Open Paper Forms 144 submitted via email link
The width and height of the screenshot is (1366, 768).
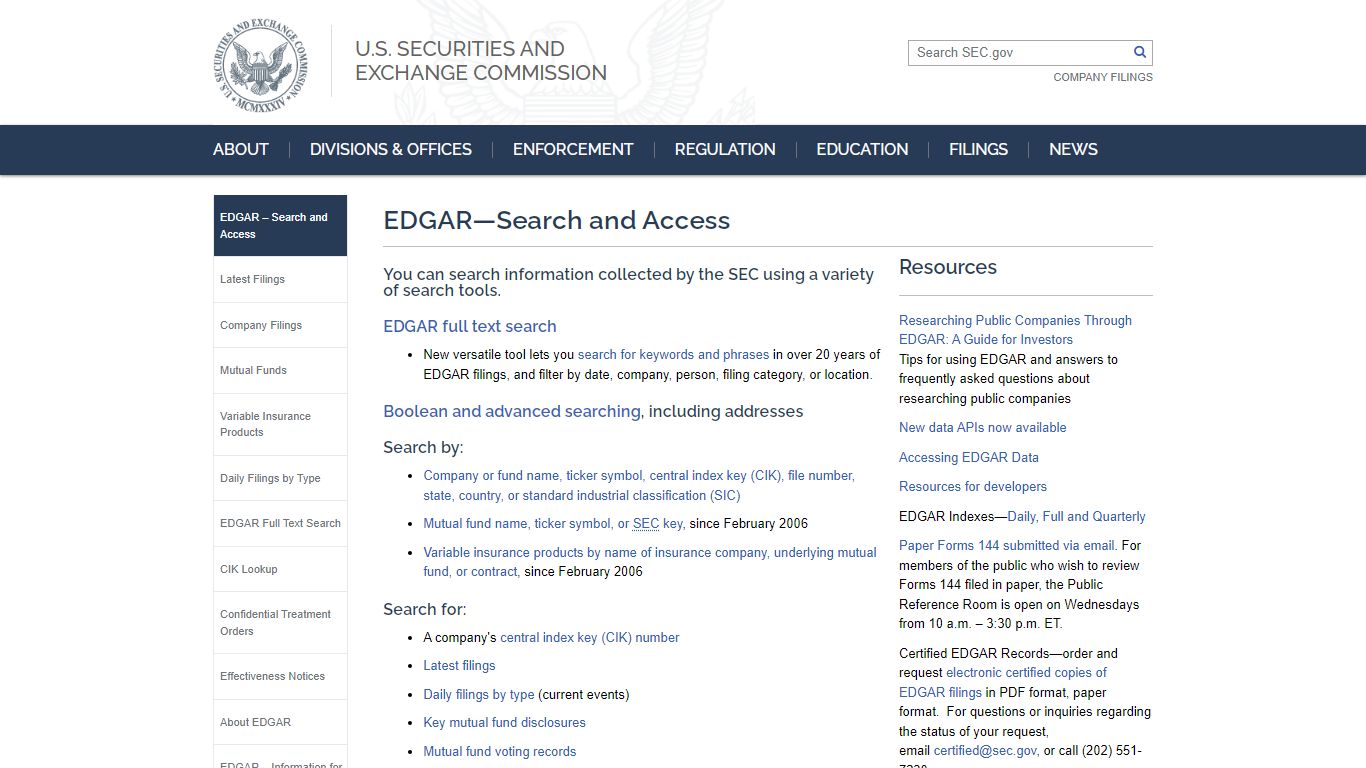[x=1007, y=545]
